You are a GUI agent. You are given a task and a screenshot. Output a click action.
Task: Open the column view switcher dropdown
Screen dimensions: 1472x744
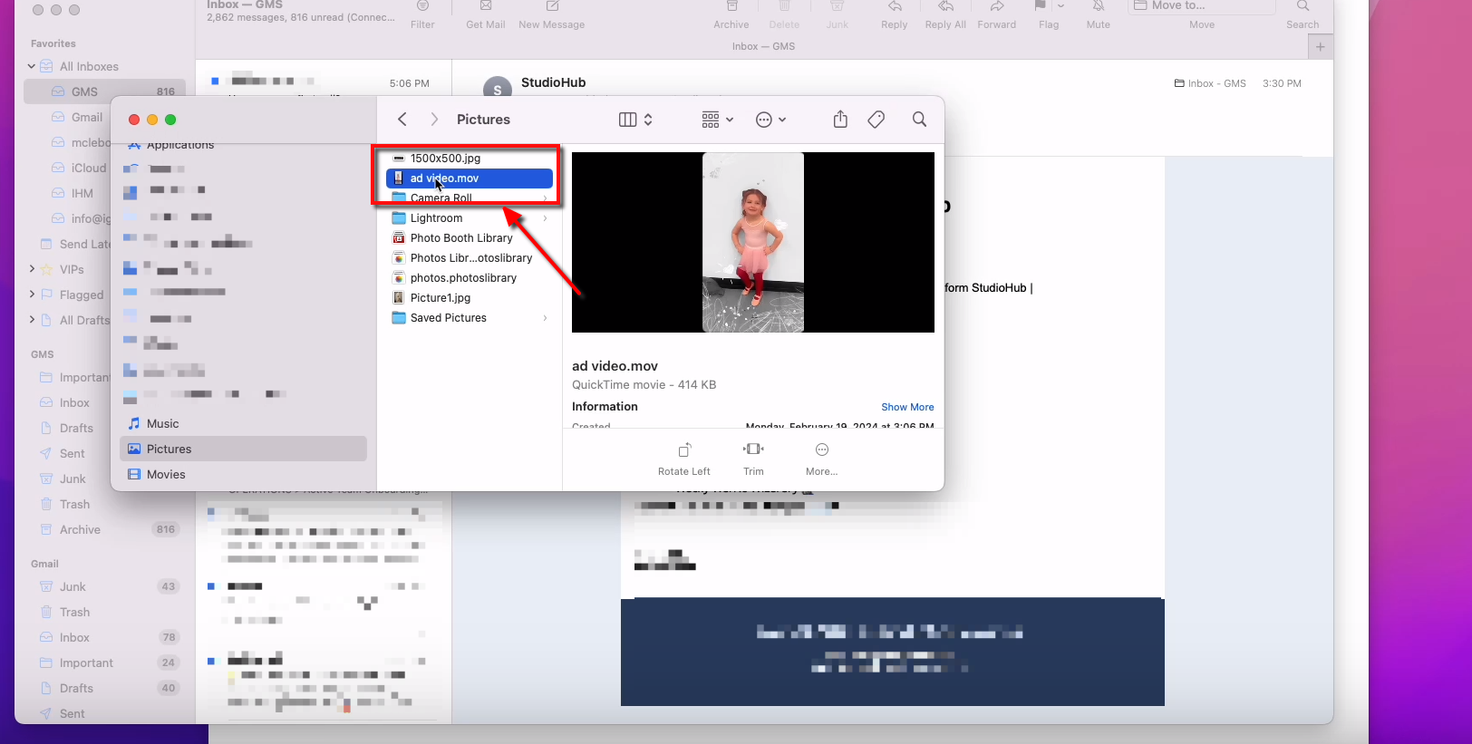(636, 119)
